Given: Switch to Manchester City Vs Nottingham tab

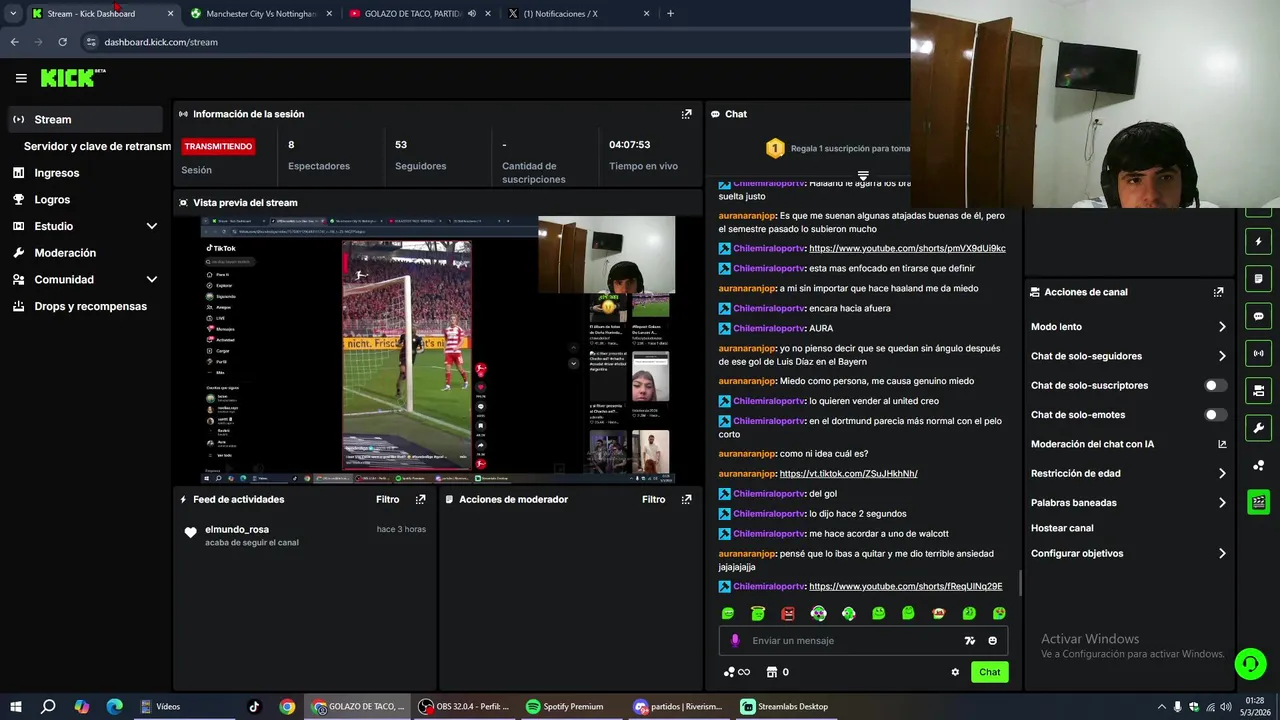Looking at the screenshot, I should [x=260, y=14].
